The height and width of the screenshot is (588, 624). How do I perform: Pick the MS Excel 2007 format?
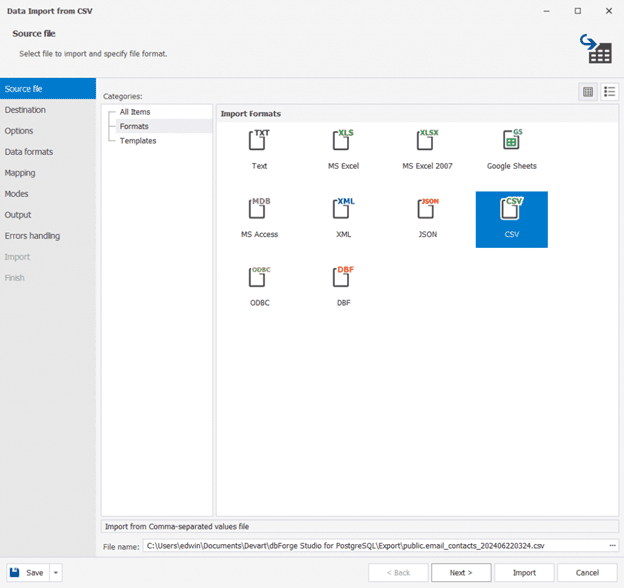pyautogui.click(x=427, y=143)
